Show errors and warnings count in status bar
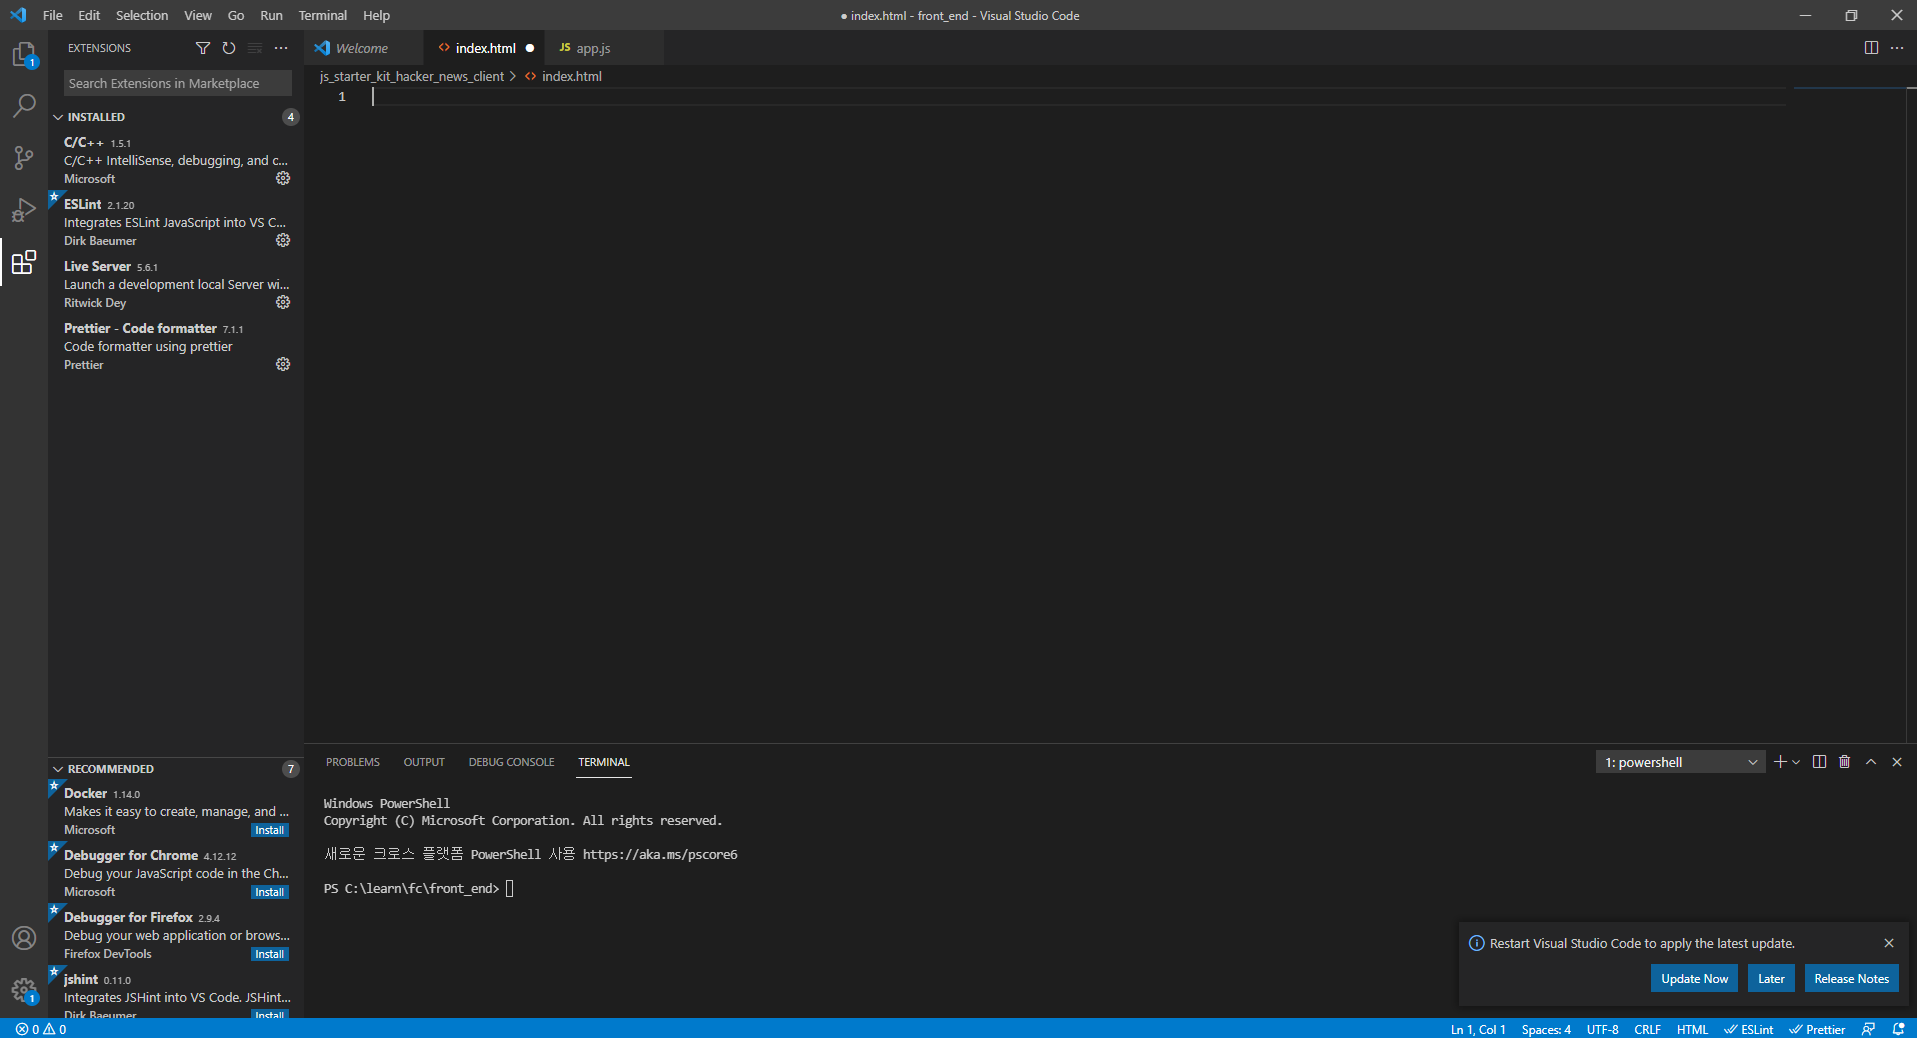Screen dimensions: 1917x1038 tap(41, 1029)
